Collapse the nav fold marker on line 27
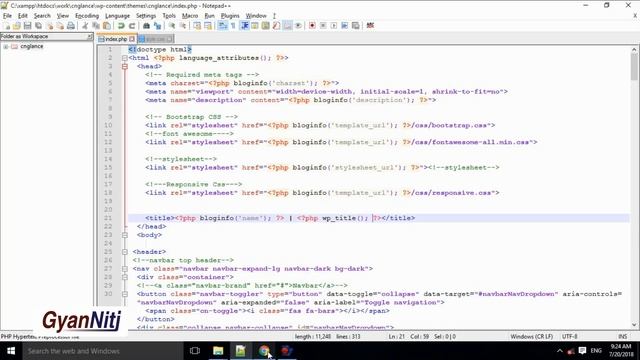This screenshot has width=640, height=360. 125,269
